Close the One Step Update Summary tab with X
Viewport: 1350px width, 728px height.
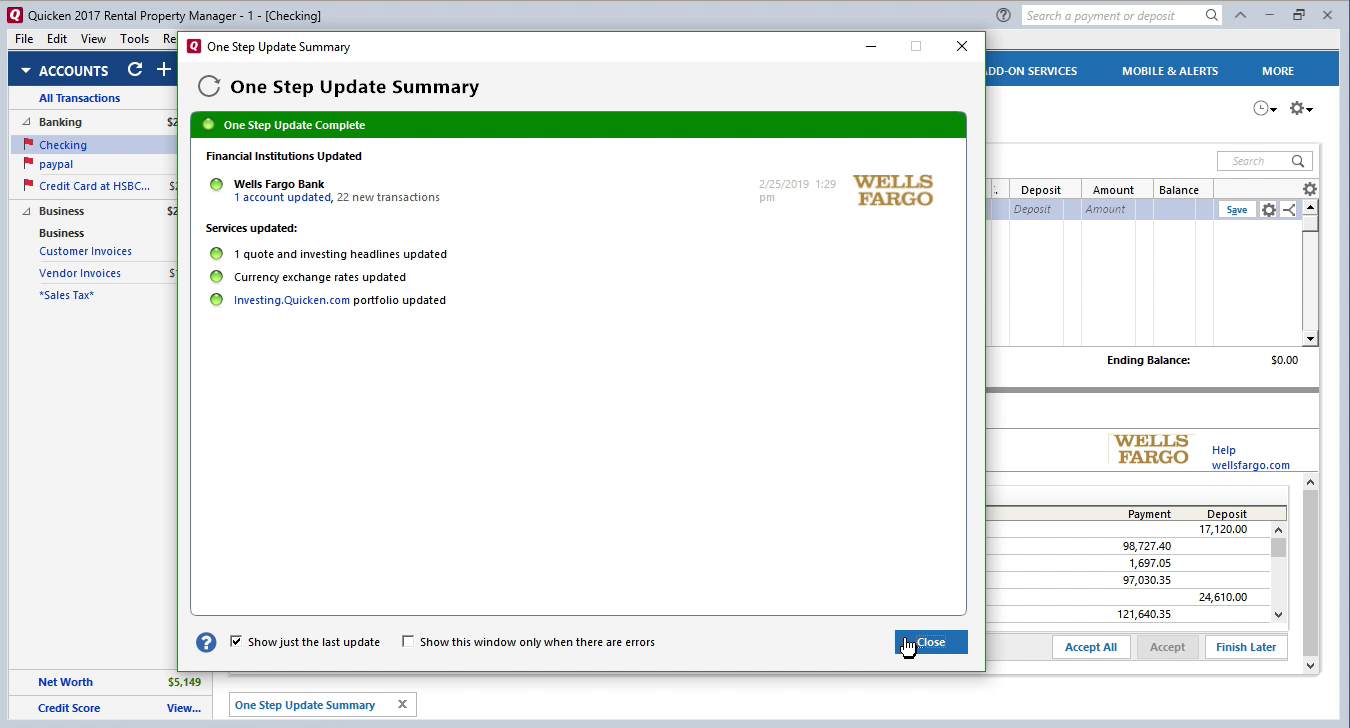pos(402,705)
